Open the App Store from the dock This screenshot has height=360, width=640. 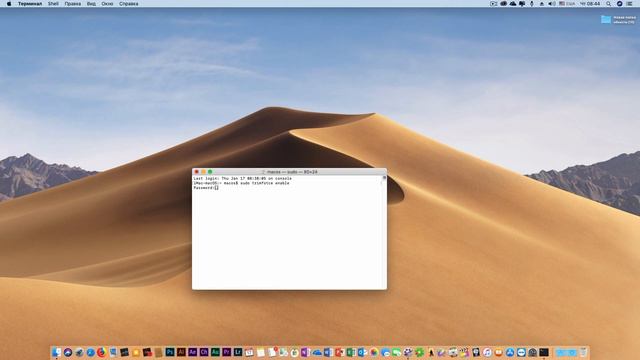click(x=510, y=352)
